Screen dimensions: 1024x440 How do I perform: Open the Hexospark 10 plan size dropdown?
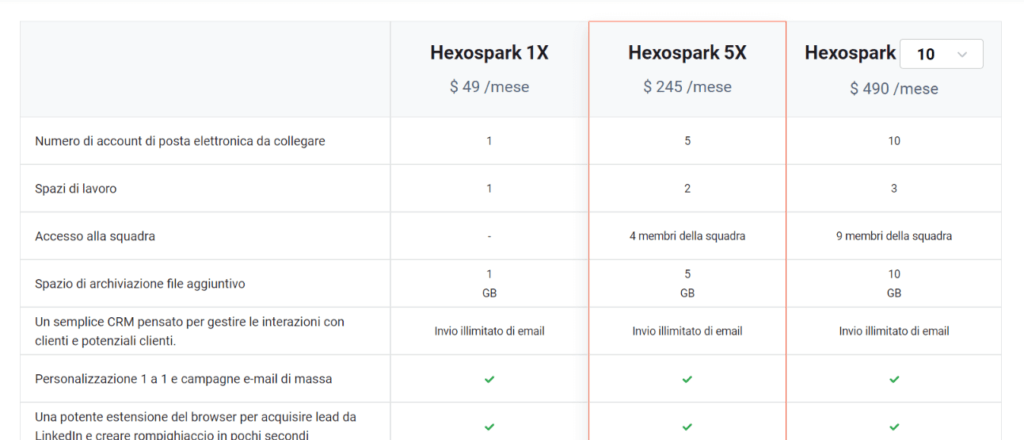tap(941, 54)
